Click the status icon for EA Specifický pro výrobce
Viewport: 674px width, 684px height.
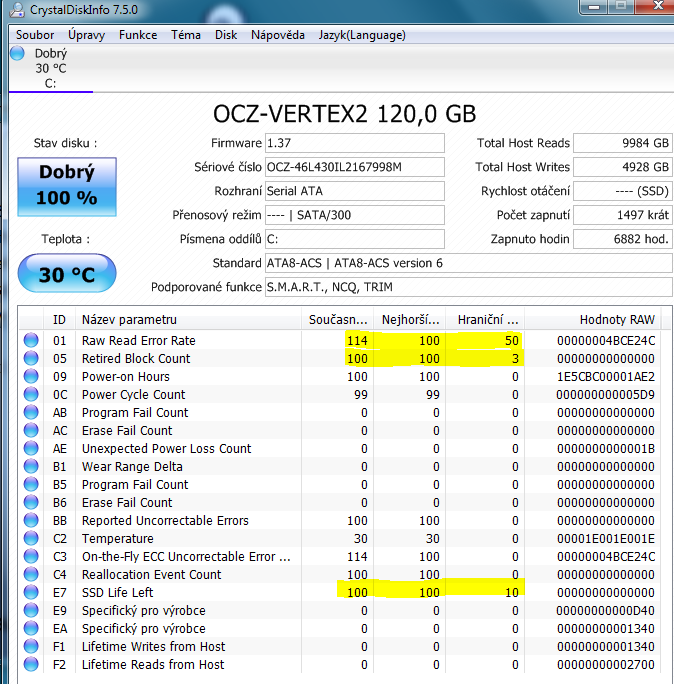click(31, 628)
